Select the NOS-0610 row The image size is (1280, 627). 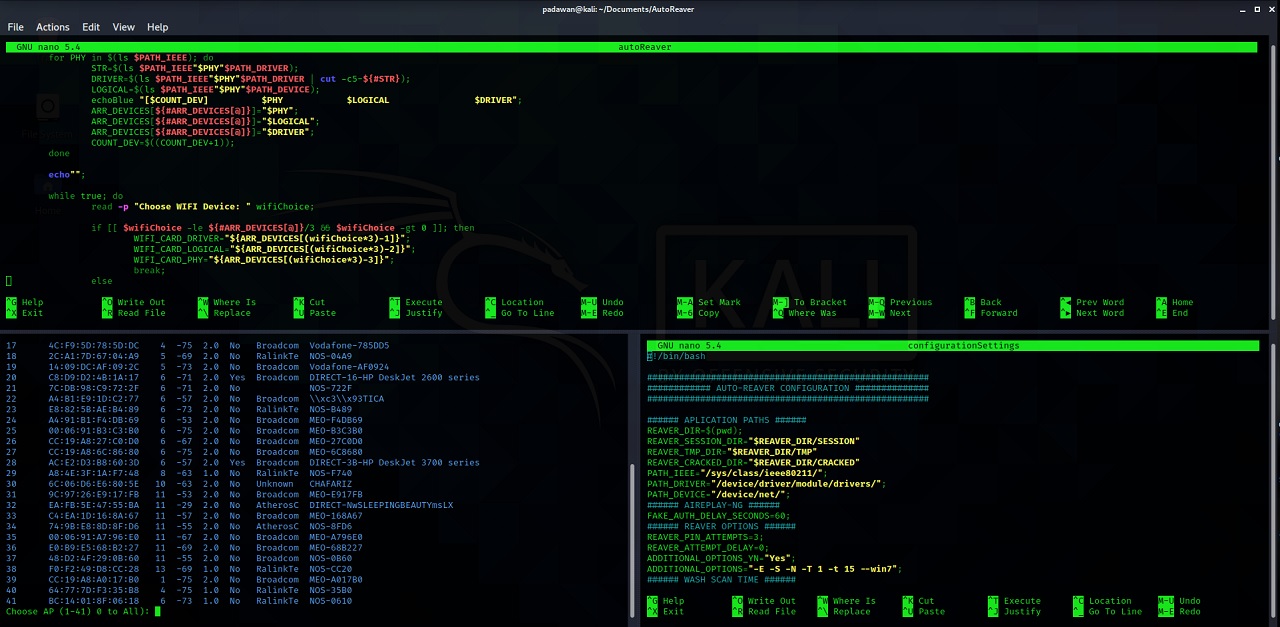[179, 600]
